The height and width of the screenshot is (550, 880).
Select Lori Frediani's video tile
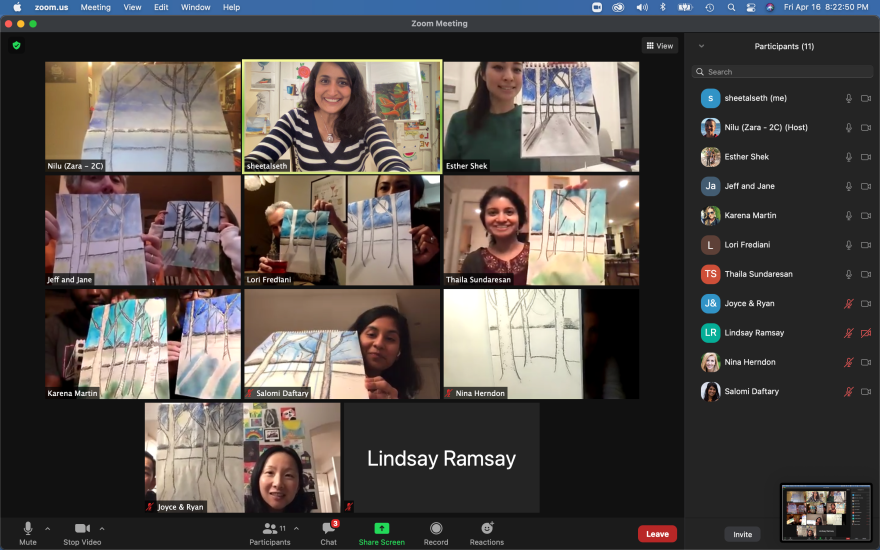point(342,231)
